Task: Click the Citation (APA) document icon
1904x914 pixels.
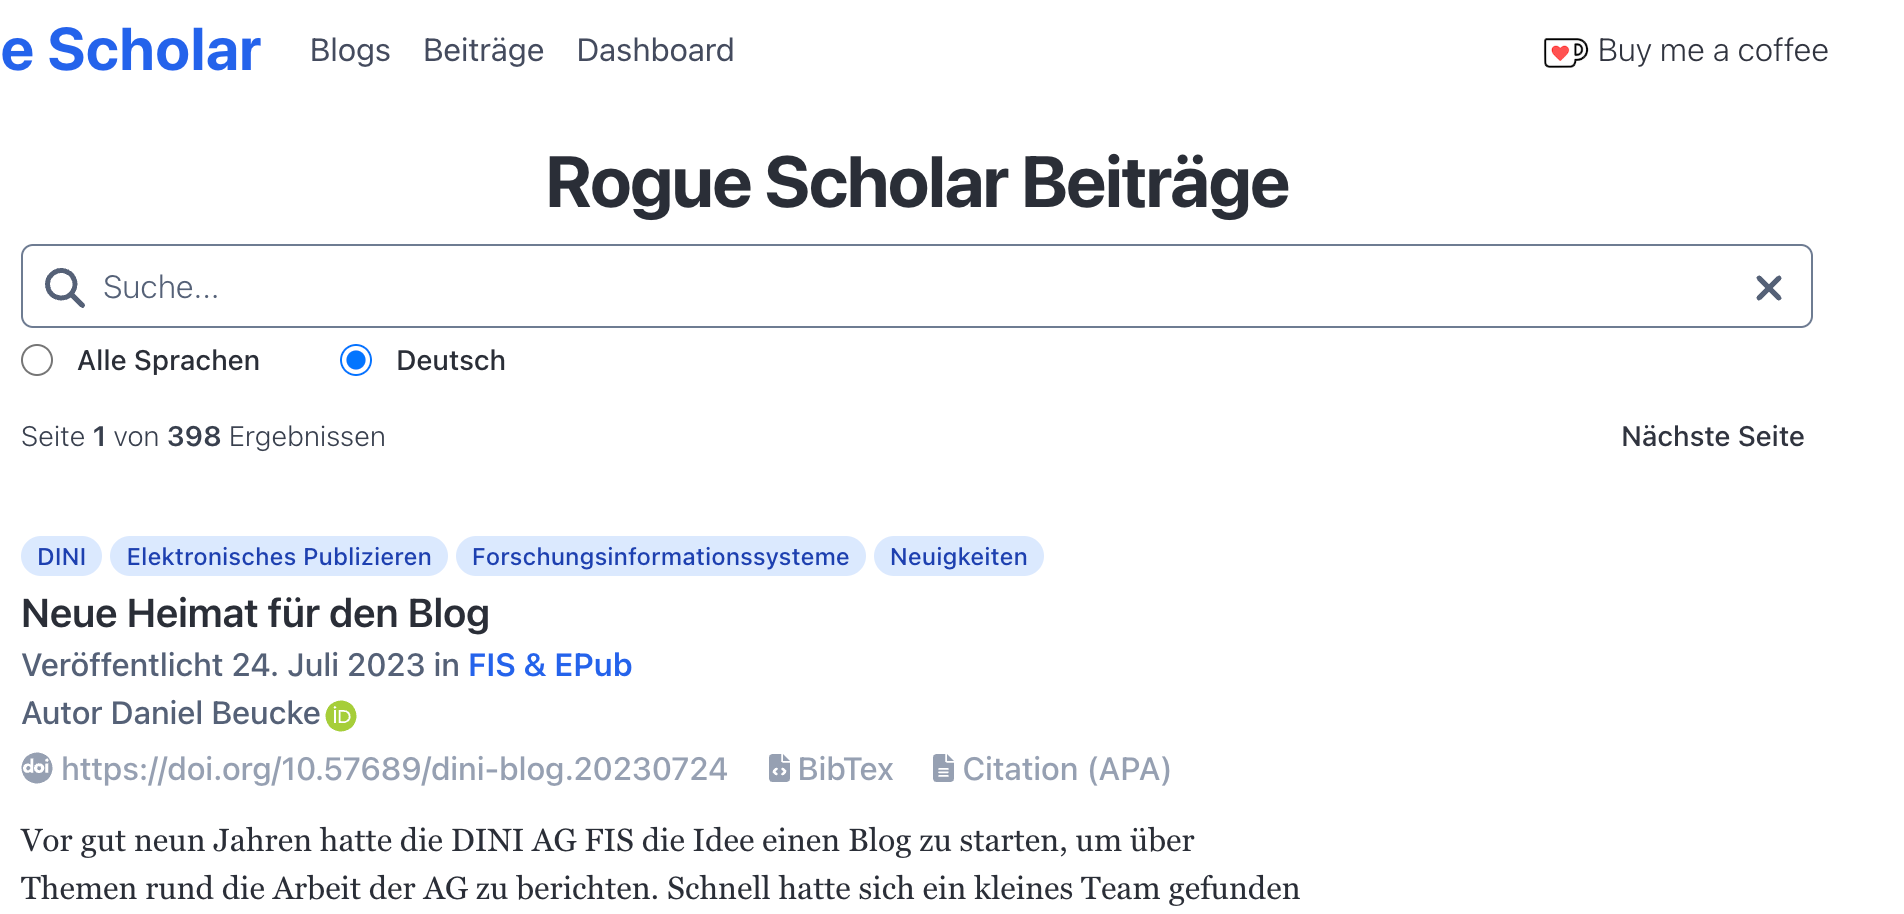Action: [x=942, y=768]
